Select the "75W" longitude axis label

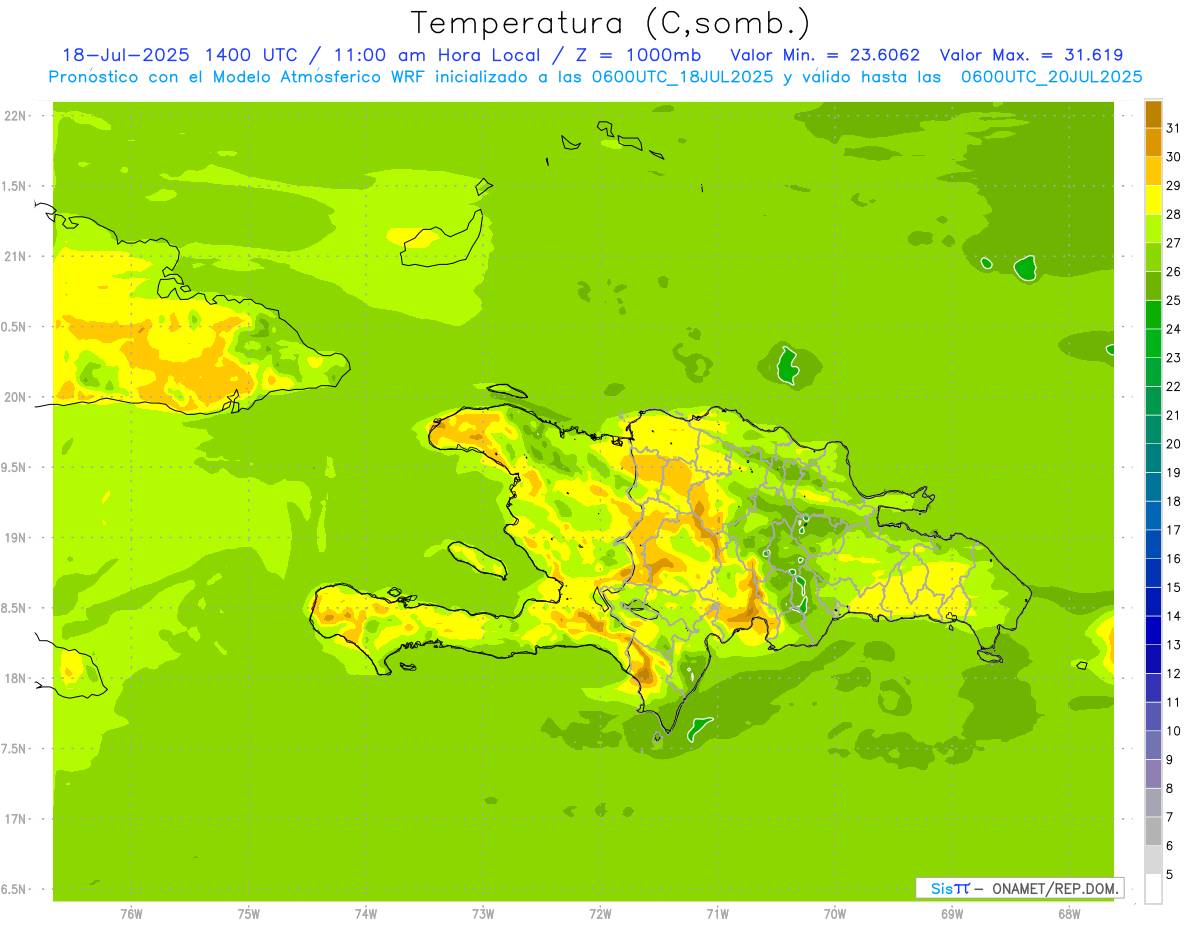(249, 914)
